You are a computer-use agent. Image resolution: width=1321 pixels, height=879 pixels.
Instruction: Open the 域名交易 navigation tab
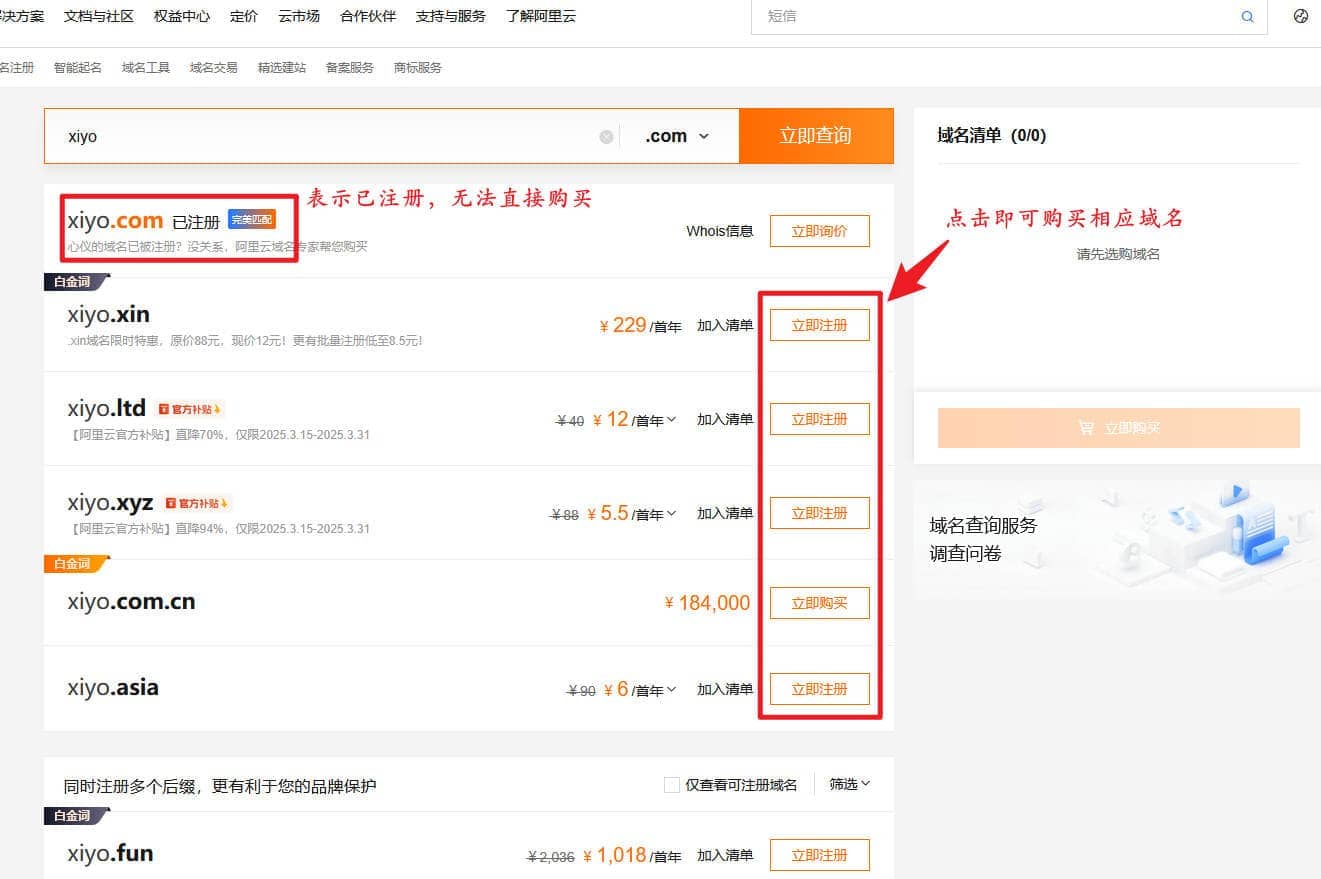[214, 68]
